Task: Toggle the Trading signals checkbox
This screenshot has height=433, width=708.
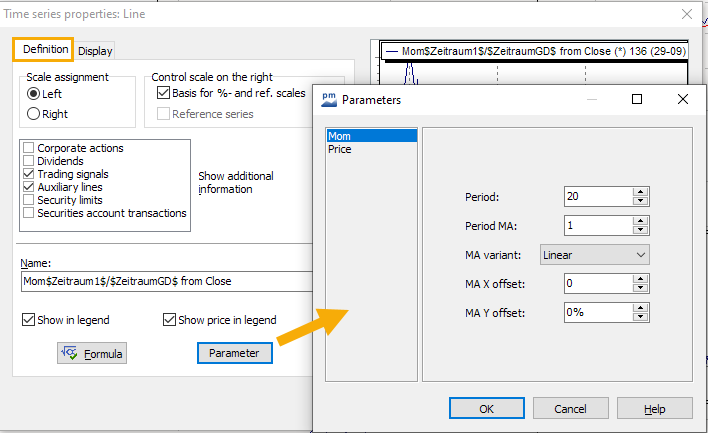Action: pos(28,174)
